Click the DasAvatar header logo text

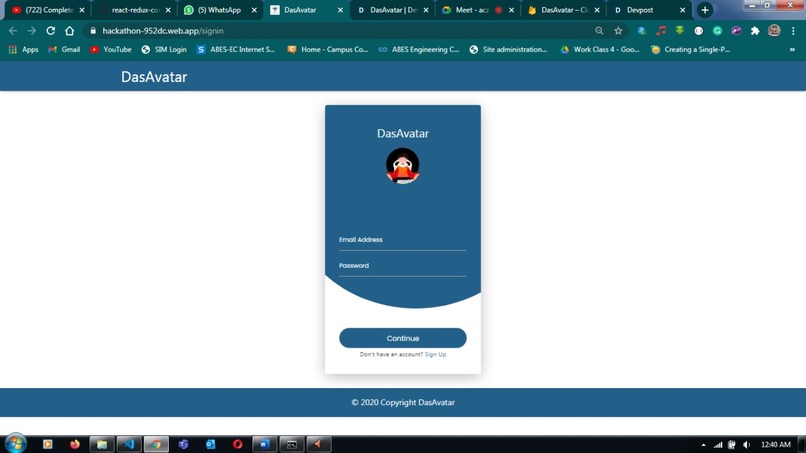coord(154,77)
